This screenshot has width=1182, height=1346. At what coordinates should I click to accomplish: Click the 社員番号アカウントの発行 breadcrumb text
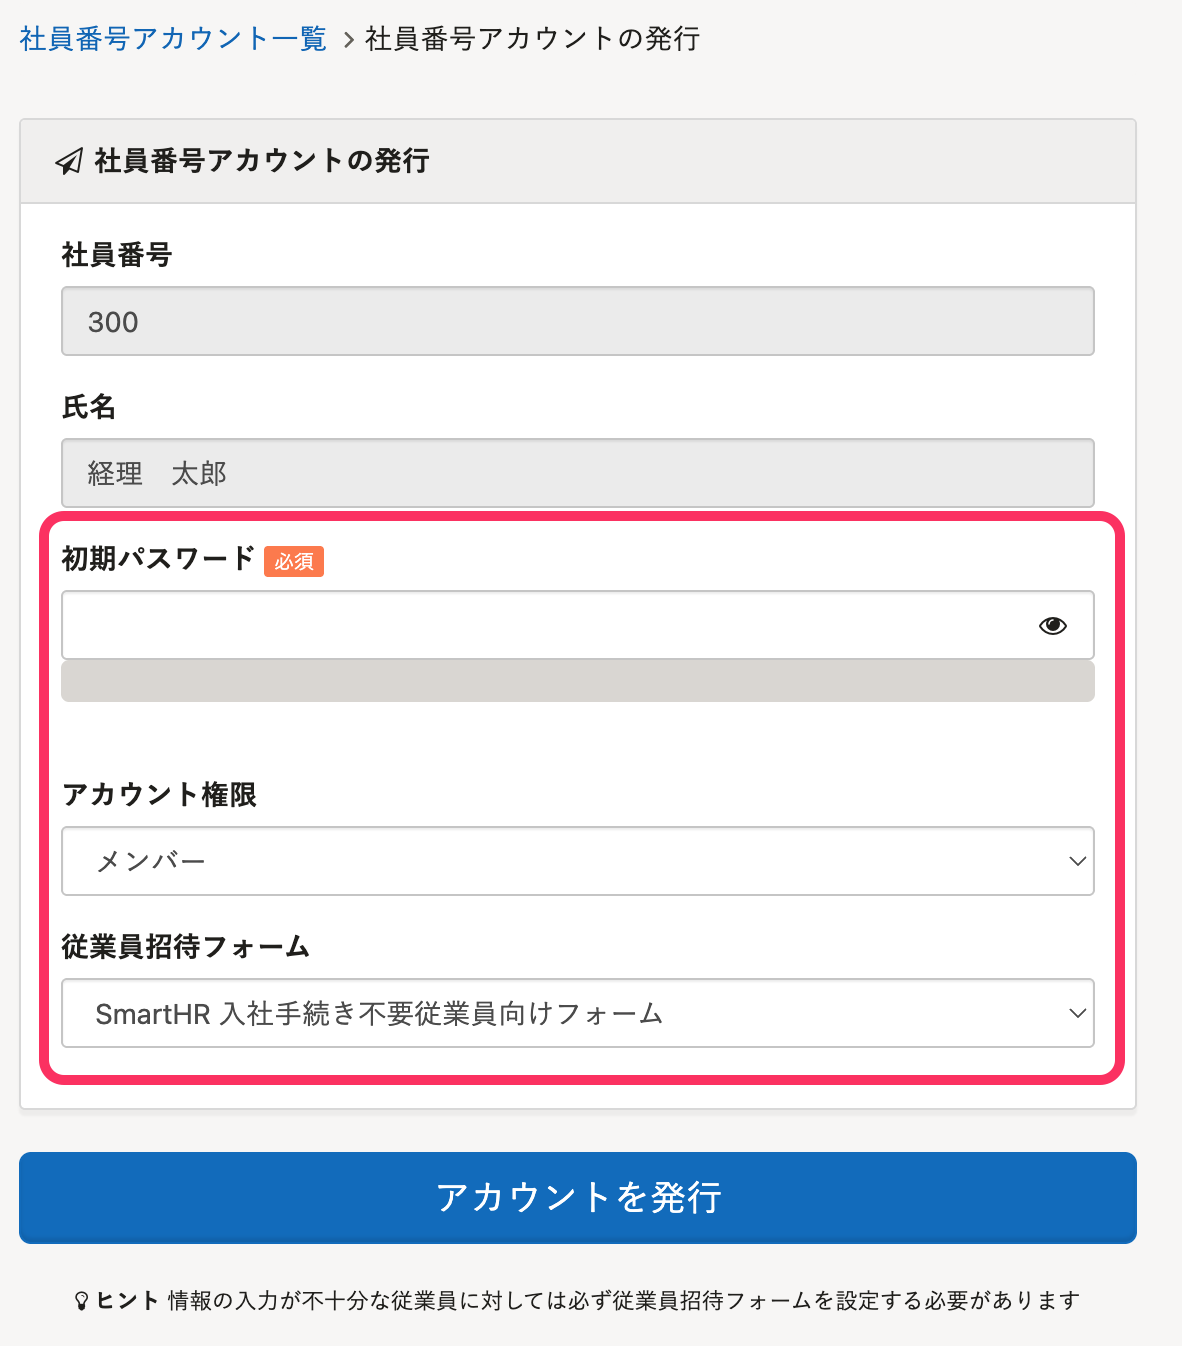tap(532, 39)
